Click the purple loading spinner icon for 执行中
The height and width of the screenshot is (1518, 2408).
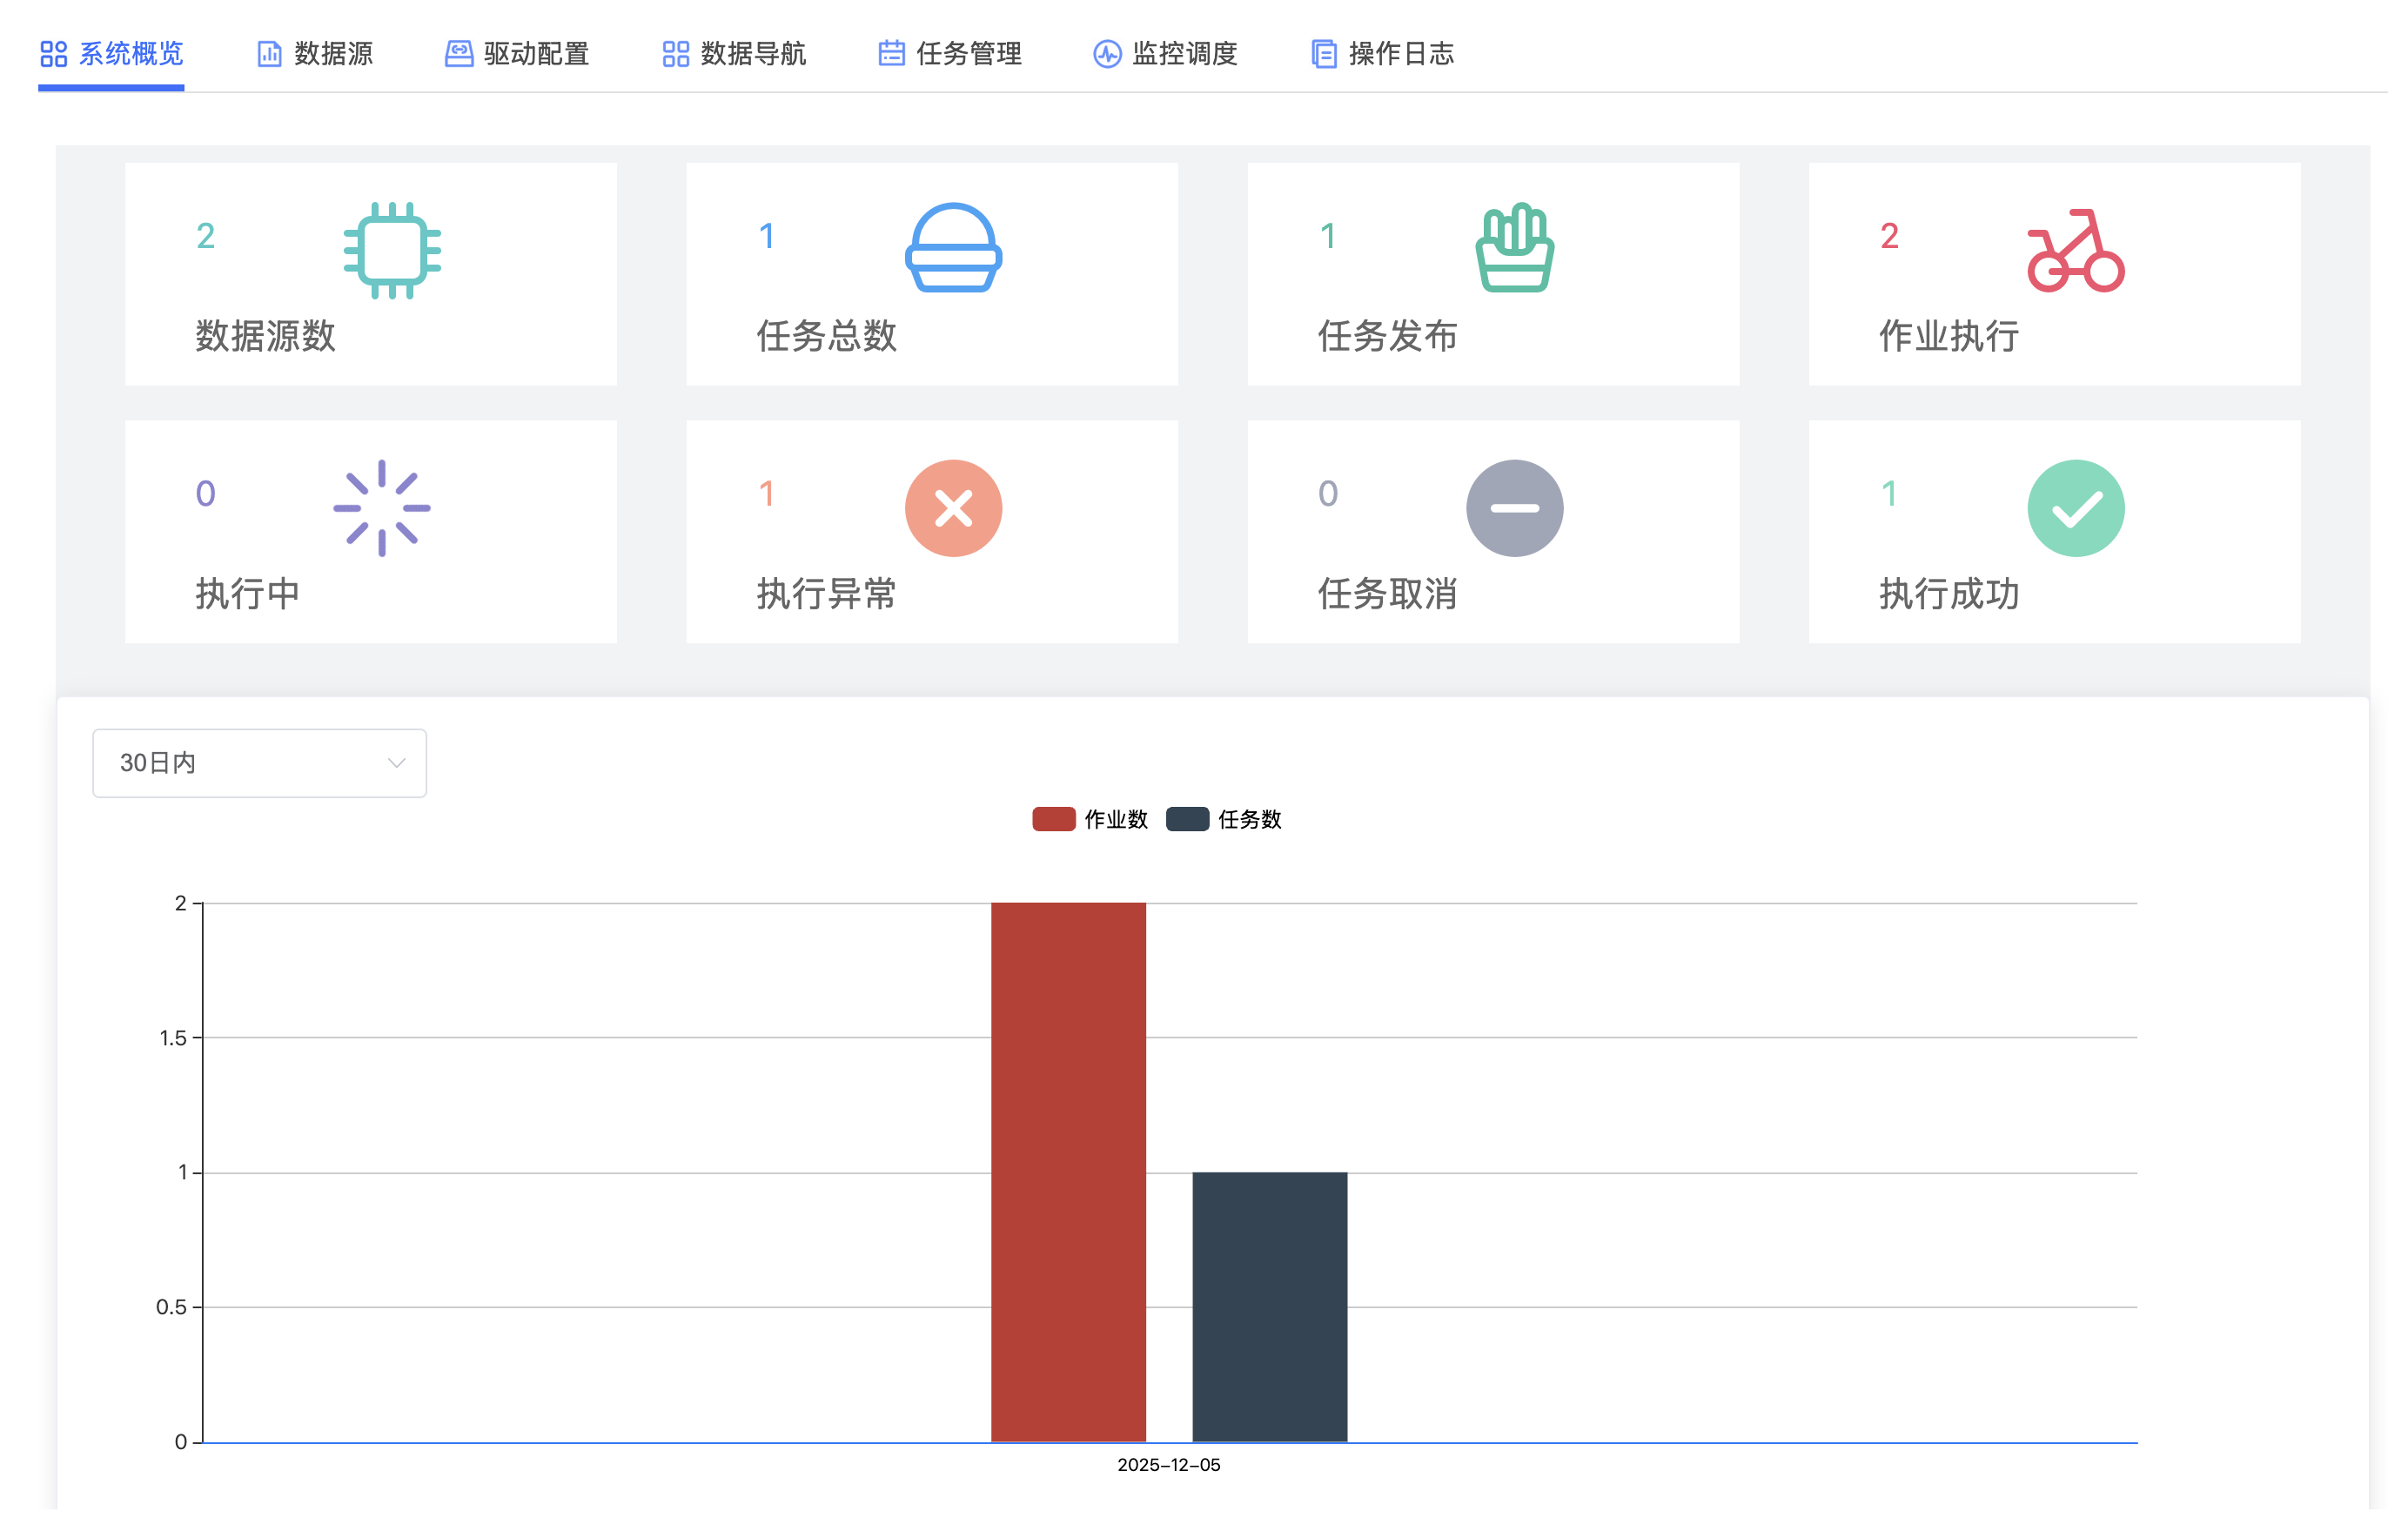381,508
